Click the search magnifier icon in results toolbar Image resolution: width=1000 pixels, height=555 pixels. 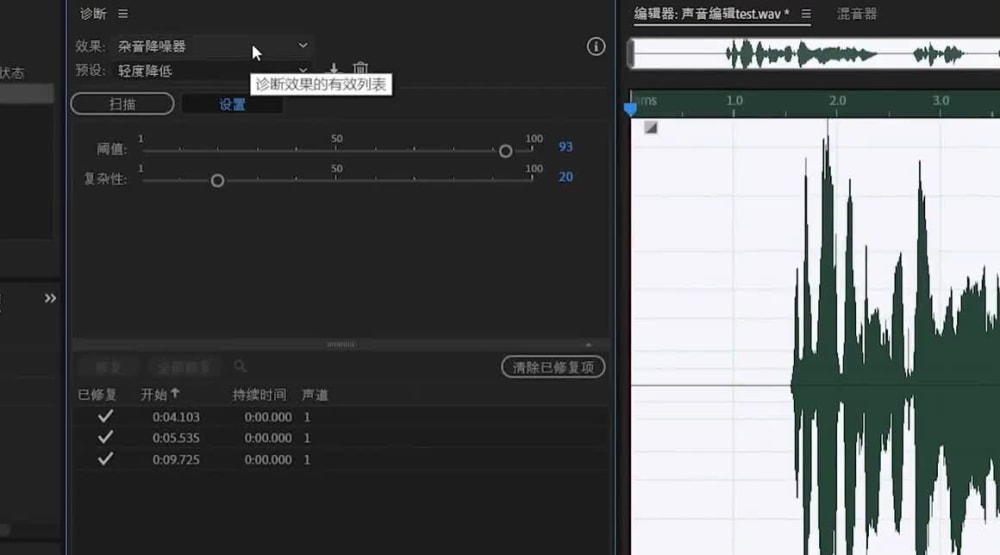[240, 366]
